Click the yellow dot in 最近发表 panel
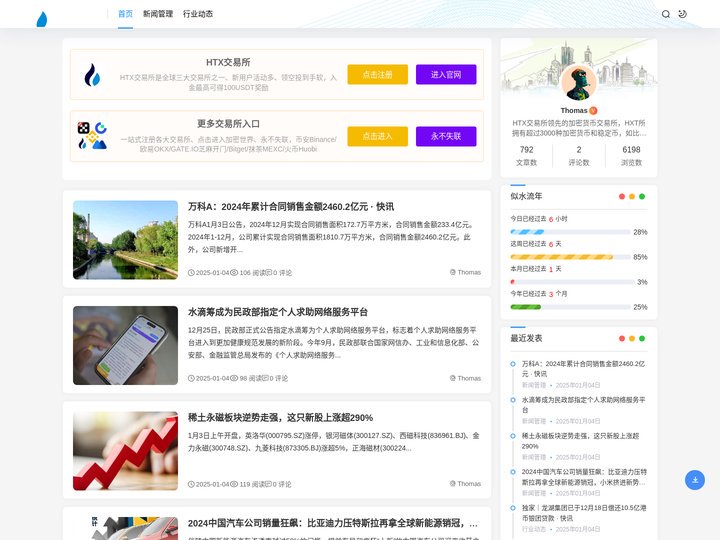The height and width of the screenshot is (540, 720). [x=632, y=338]
